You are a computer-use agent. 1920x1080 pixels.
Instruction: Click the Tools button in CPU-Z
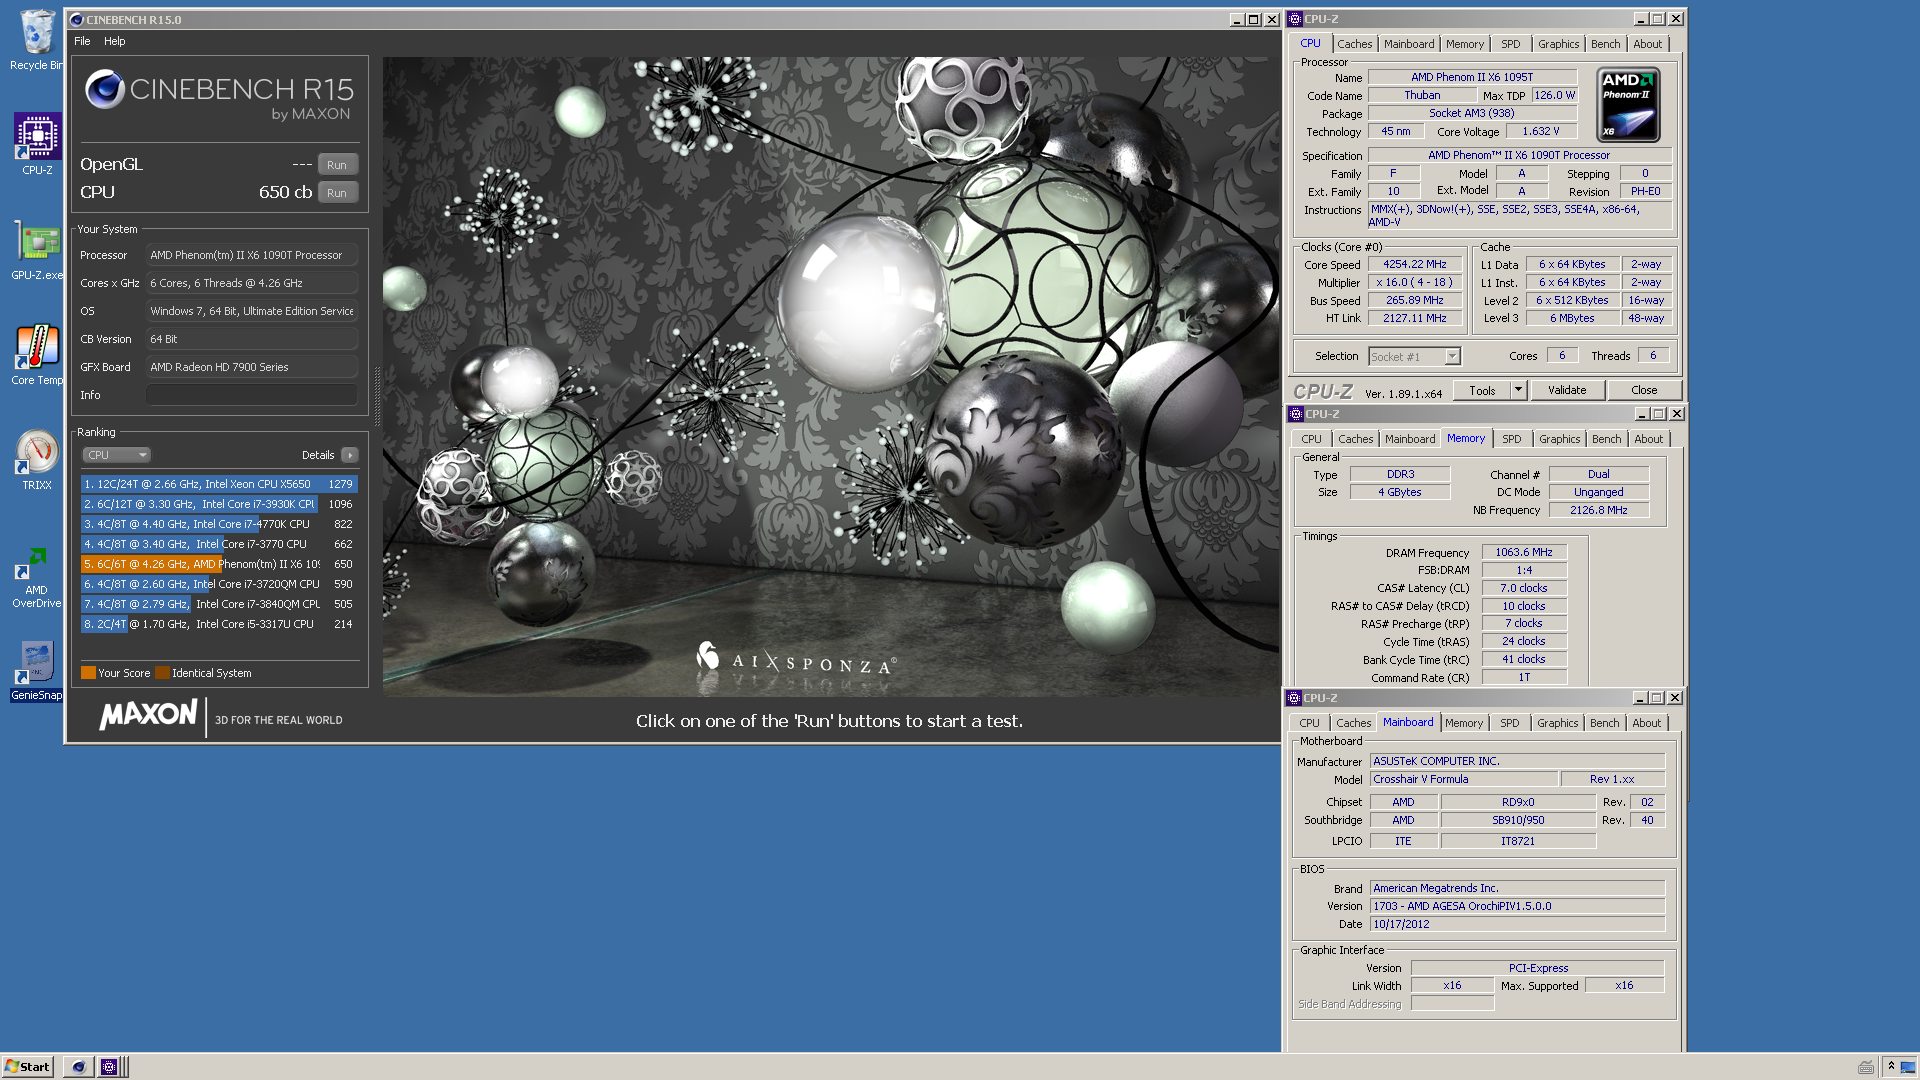click(x=1482, y=390)
